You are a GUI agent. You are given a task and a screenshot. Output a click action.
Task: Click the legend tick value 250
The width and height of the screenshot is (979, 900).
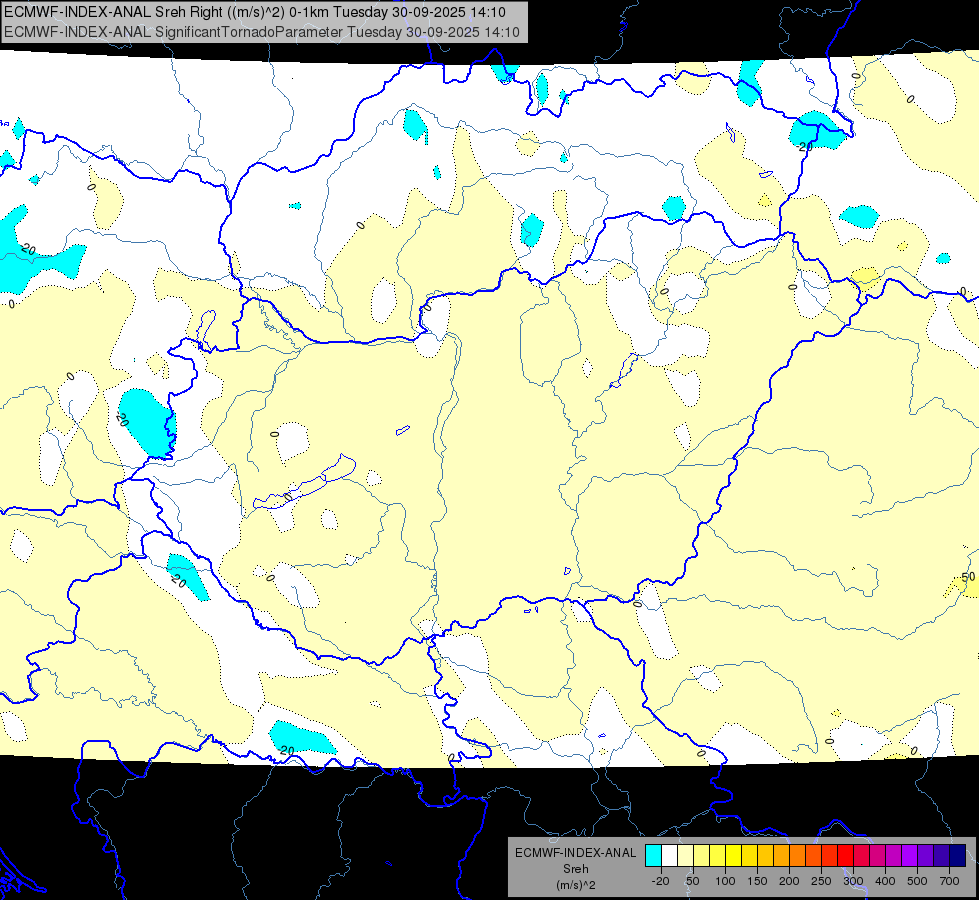[x=821, y=881]
